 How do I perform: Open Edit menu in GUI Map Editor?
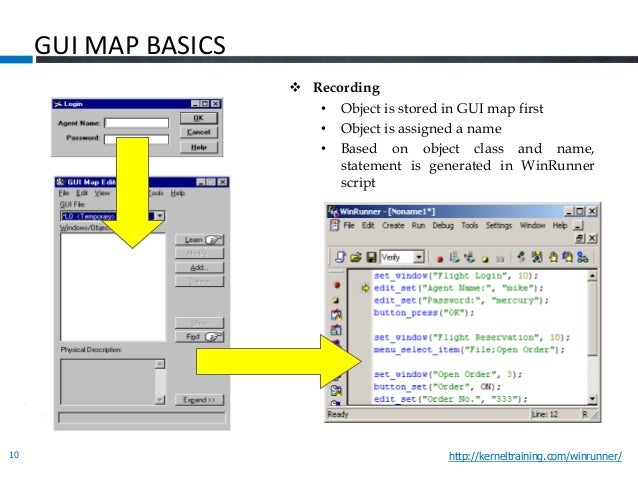[82, 193]
